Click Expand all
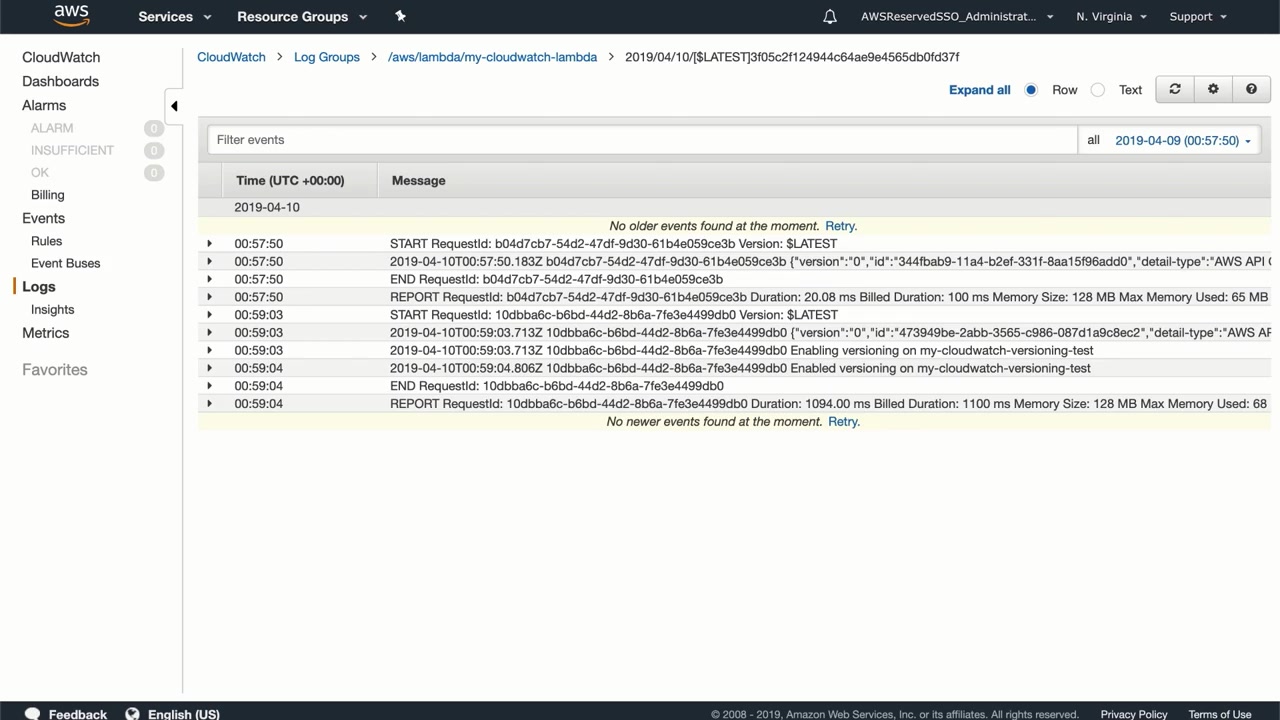 pyautogui.click(x=980, y=90)
